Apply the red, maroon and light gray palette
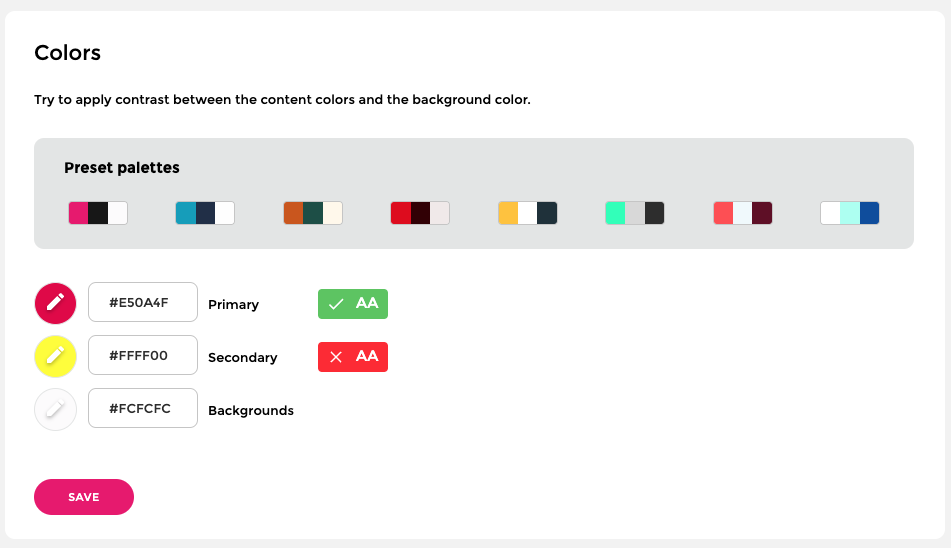Viewport: 951px width, 548px height. coord(420,213)
